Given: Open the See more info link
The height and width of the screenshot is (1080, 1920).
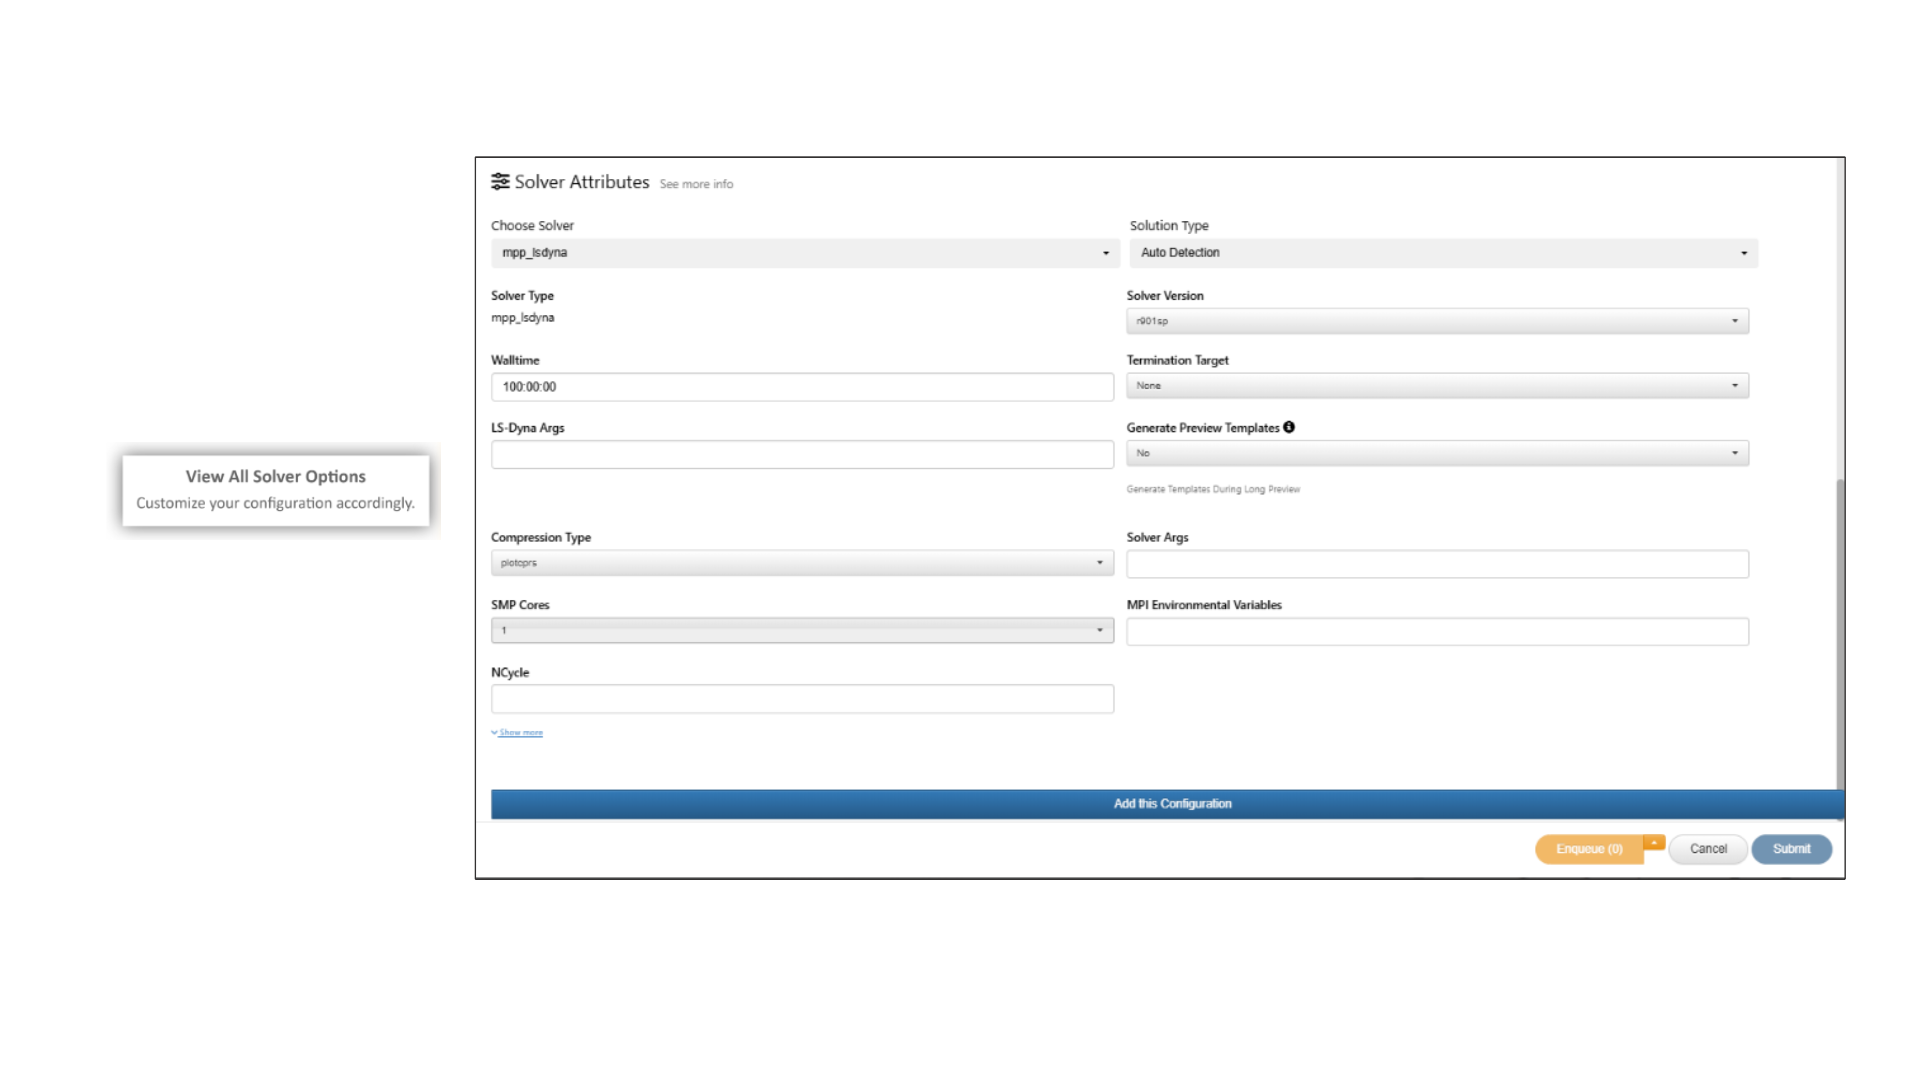Looking at the screenshot, I should [696, 184].
